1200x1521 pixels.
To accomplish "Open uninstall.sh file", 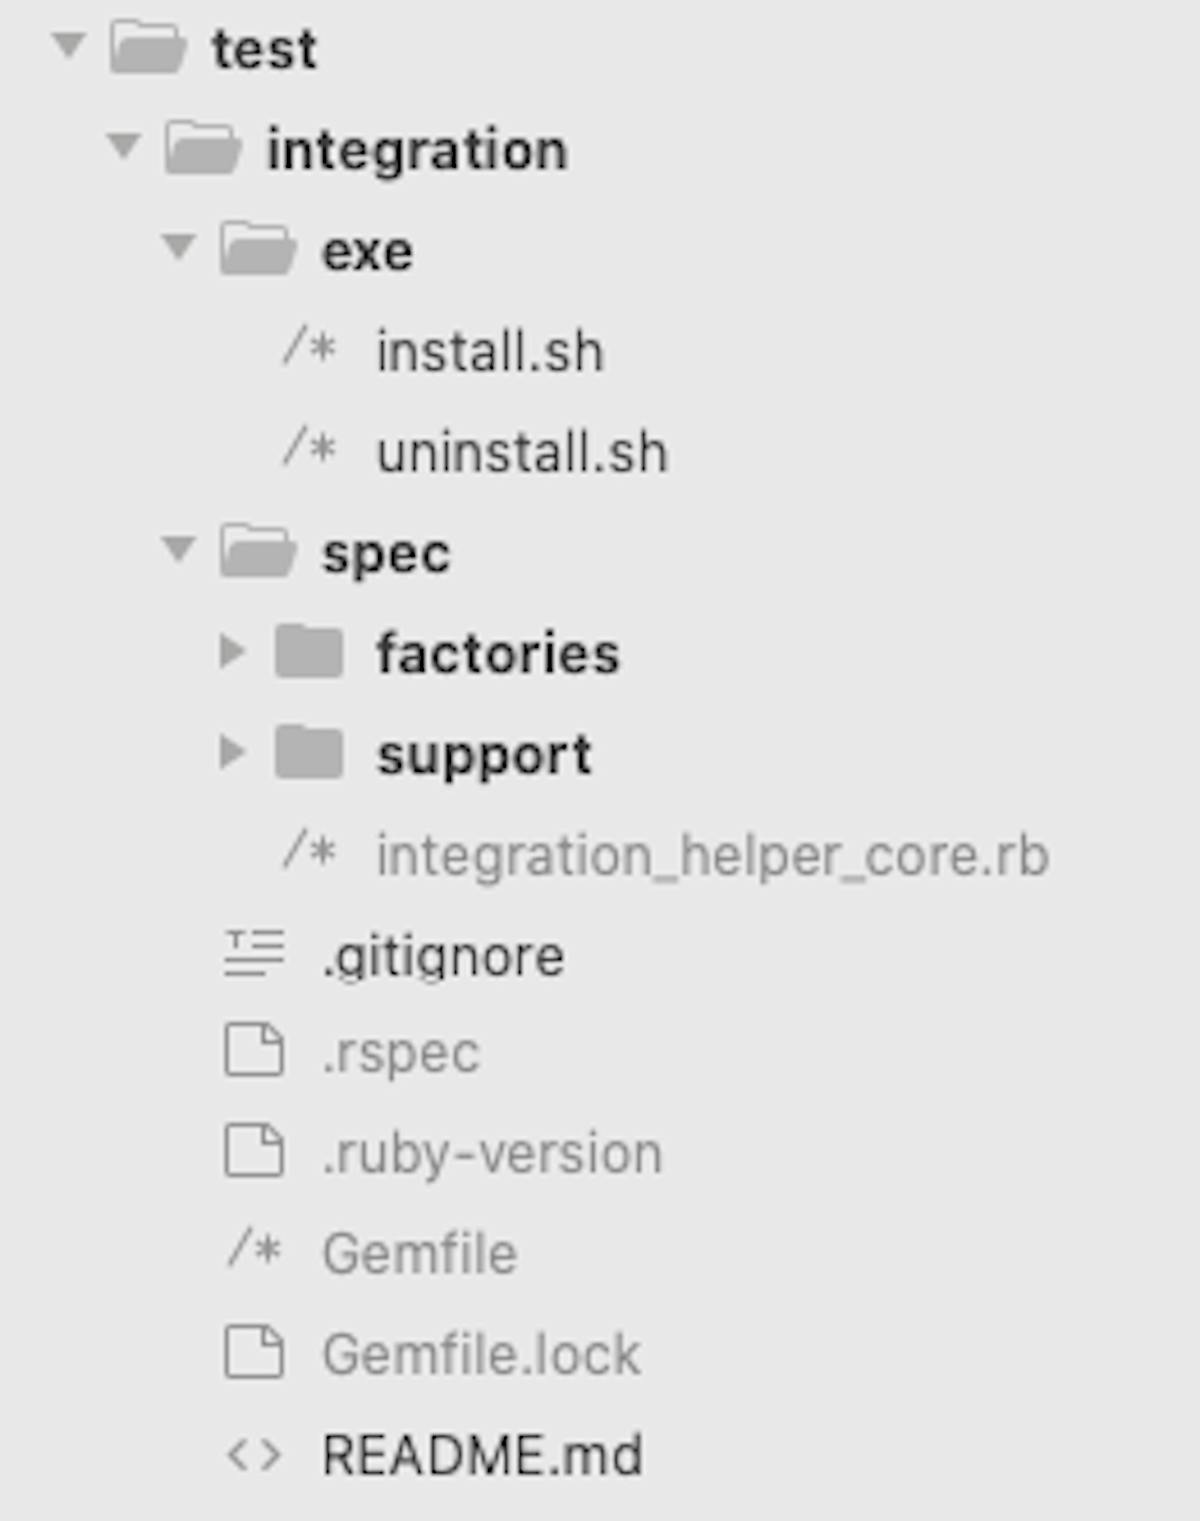I will (522, 452).
